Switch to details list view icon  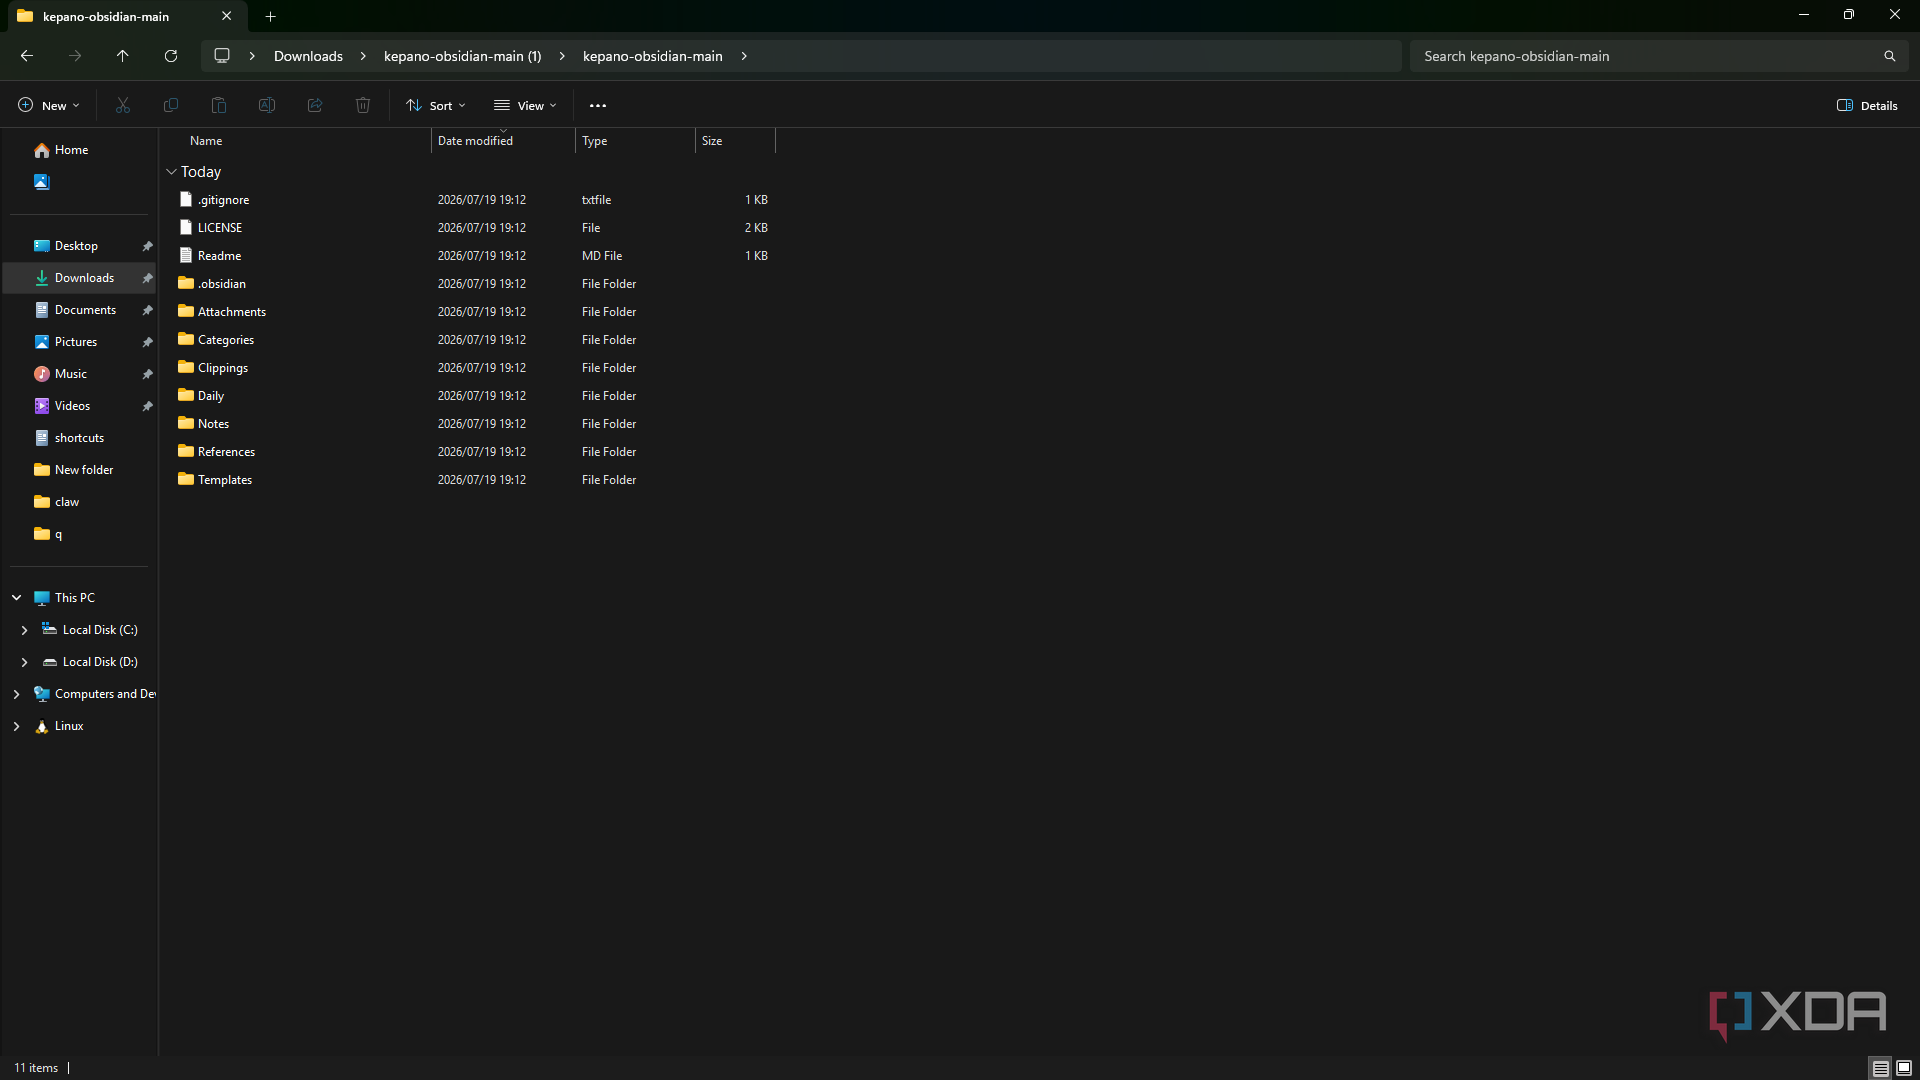[x=1880, y=1068]
